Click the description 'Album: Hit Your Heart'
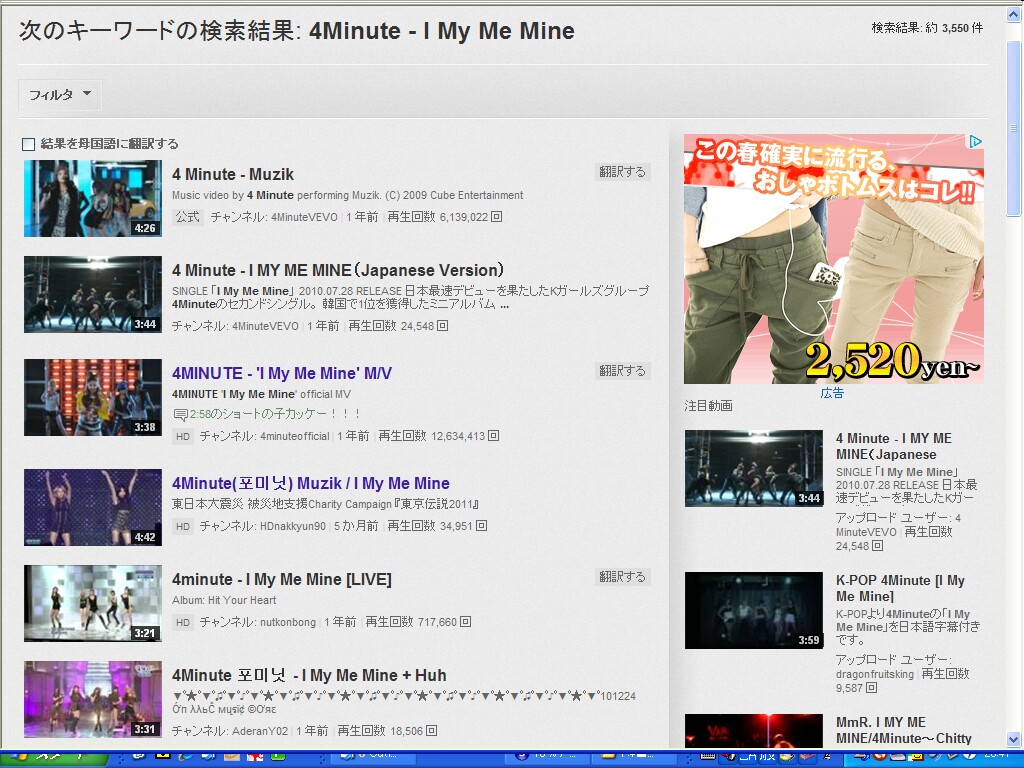Image resolution: width=1024 pixels, height=768 pixels. (224, 600)
